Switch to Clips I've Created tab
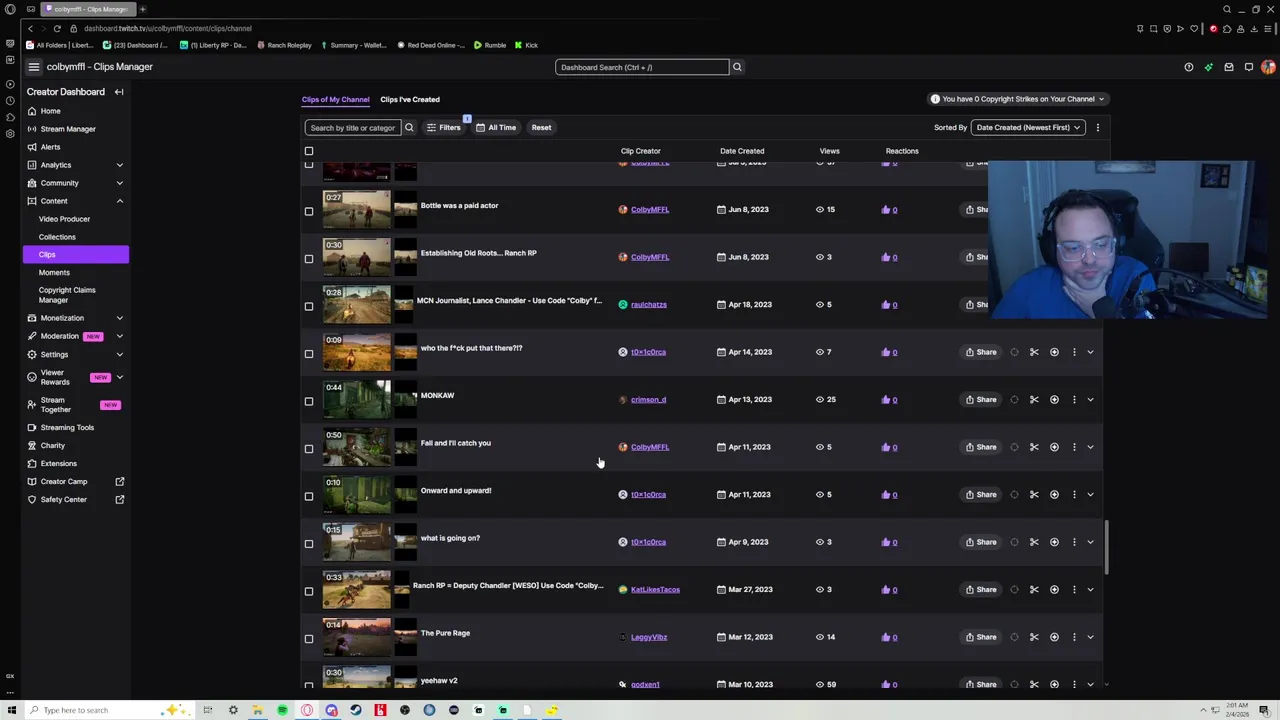This screenshot has width=1280, height=720. pos(409,99)
